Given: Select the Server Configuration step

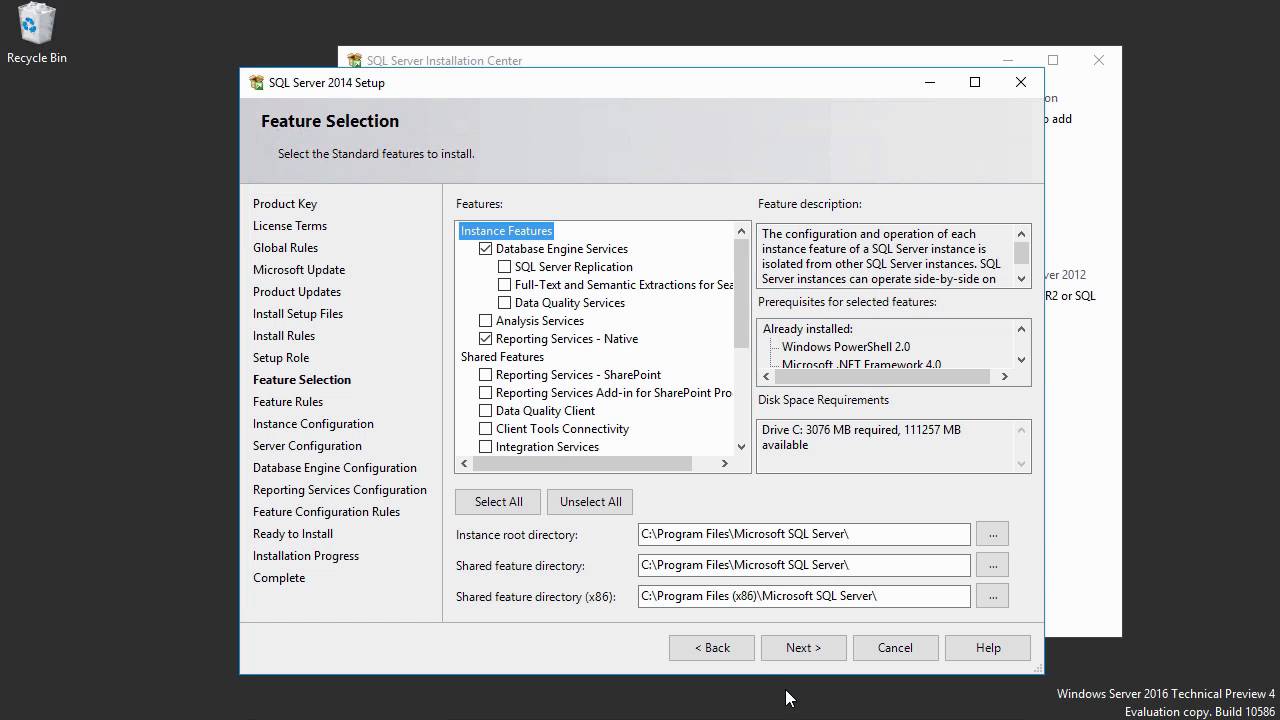Looking at the screenshot, I should click(307, 446).
